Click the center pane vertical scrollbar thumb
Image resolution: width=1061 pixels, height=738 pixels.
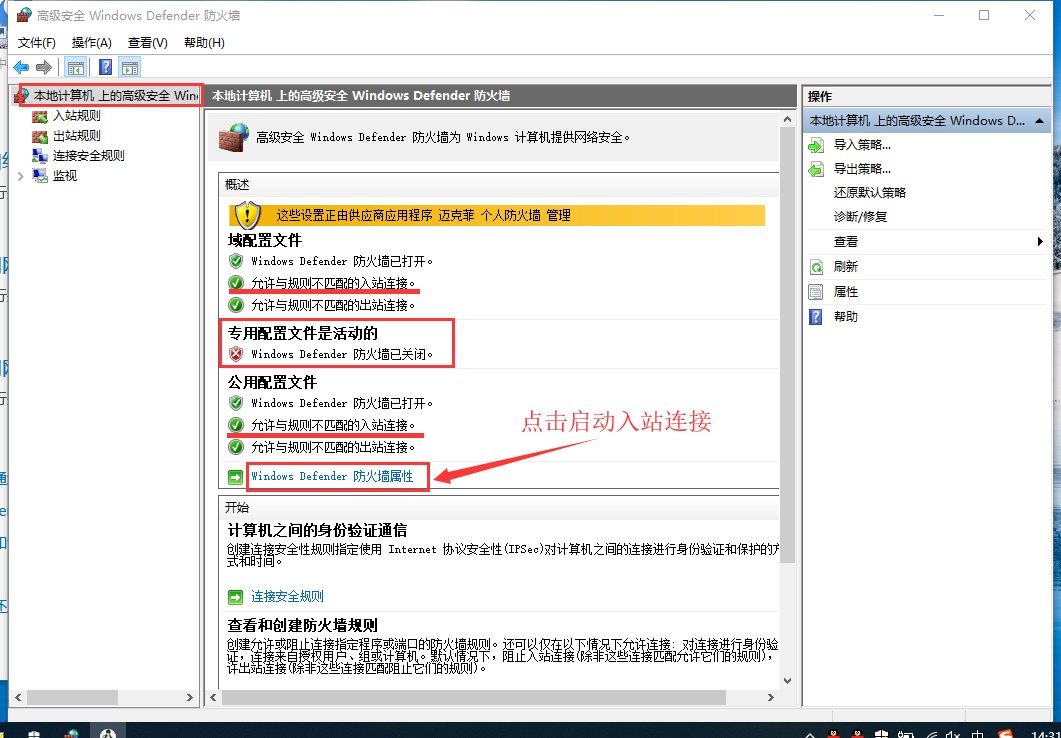coord(787,345)
